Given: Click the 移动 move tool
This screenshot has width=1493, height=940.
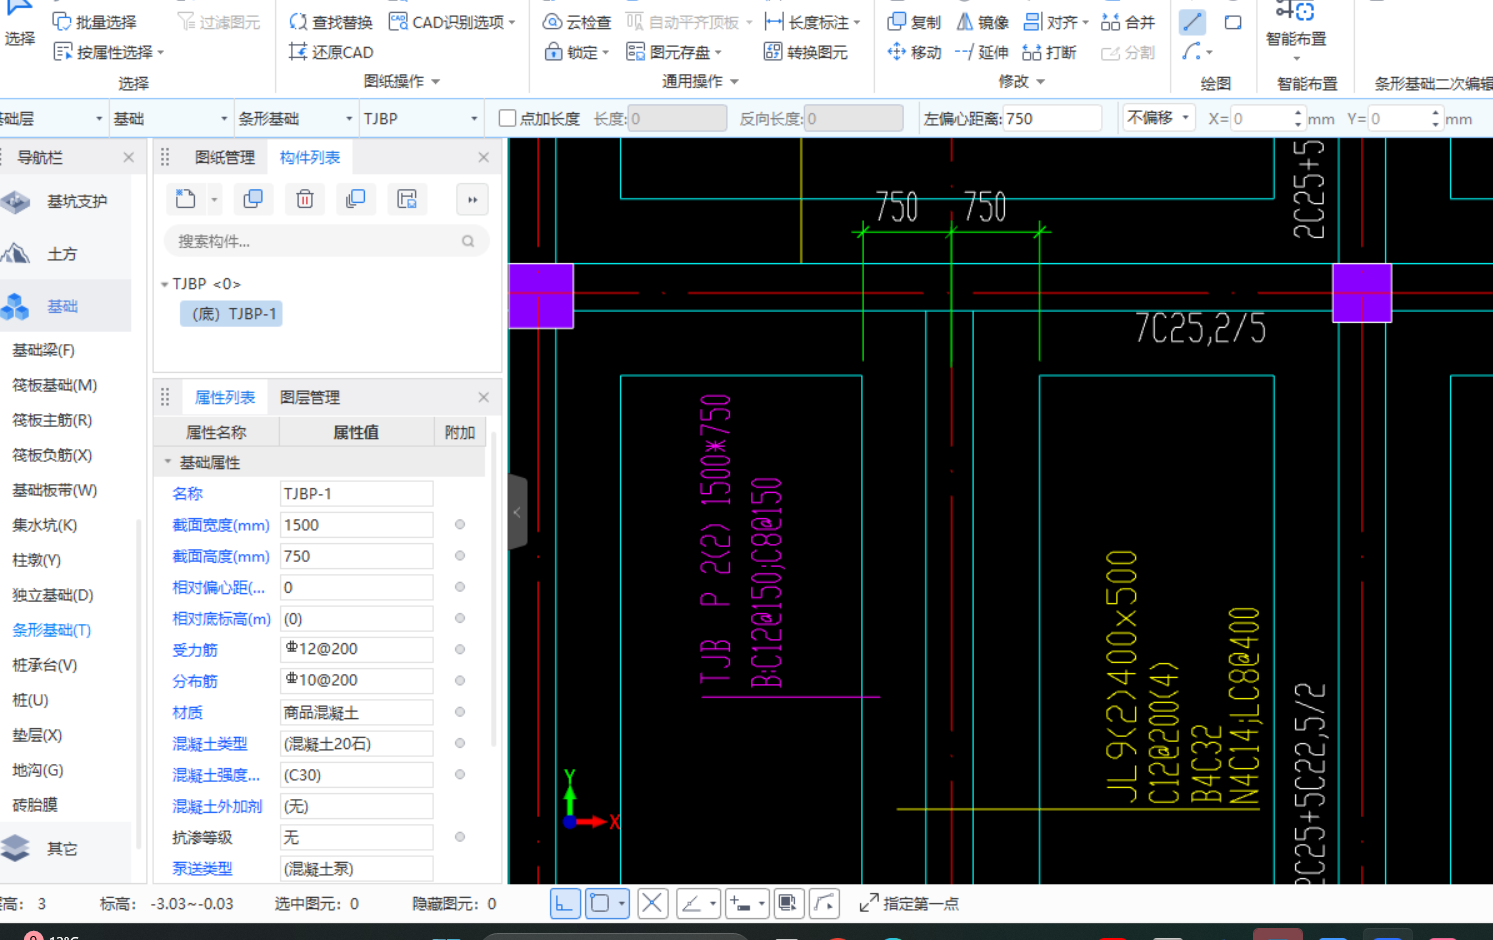Looking at the screenshot, I should click(914, 52).
